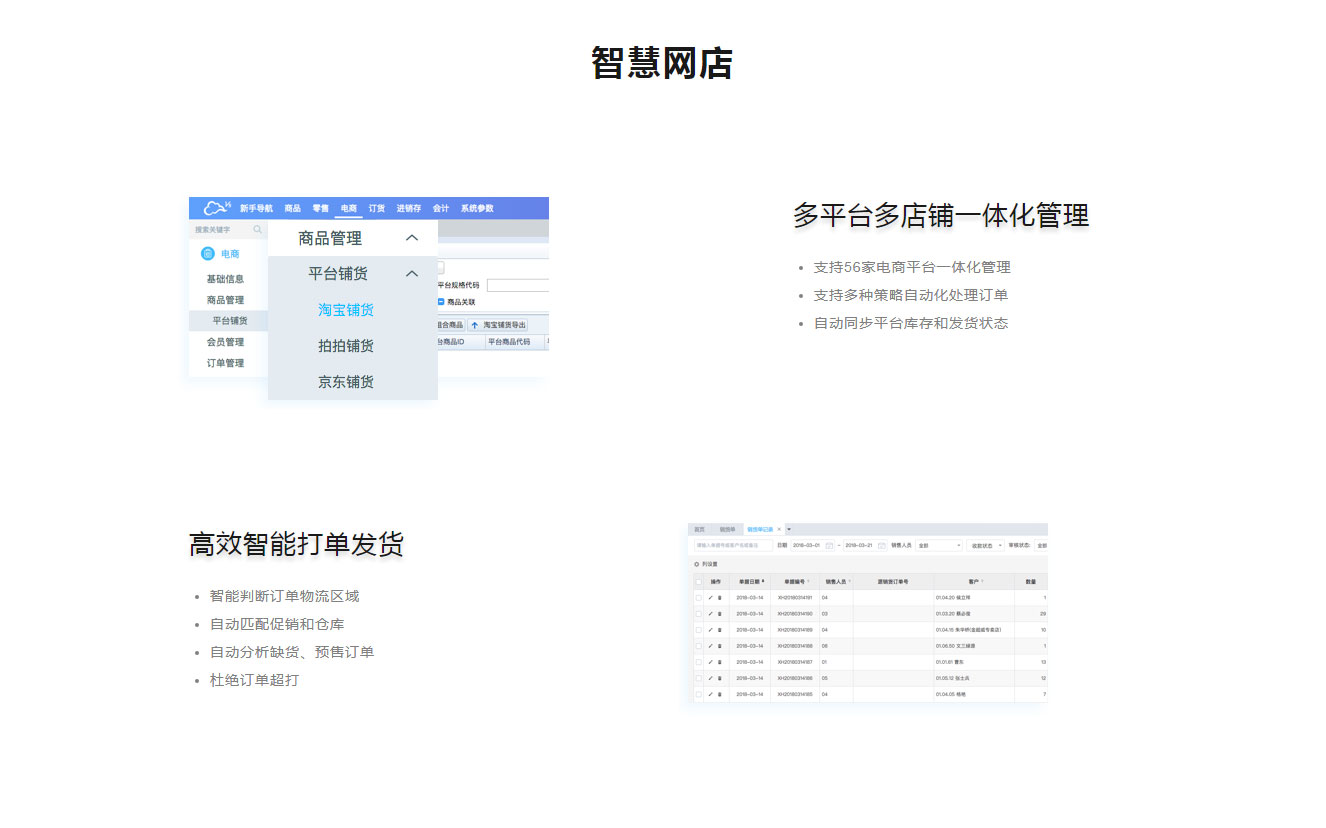Image resolution: width=1326 pixels, height=828 pixels.
Task: Collapse the 平台铺货 submenu chevron
Action: pos(411,274)
